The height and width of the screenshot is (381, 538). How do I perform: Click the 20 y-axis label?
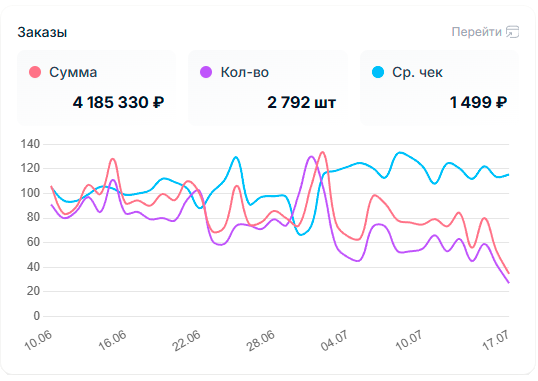[33, 291]
